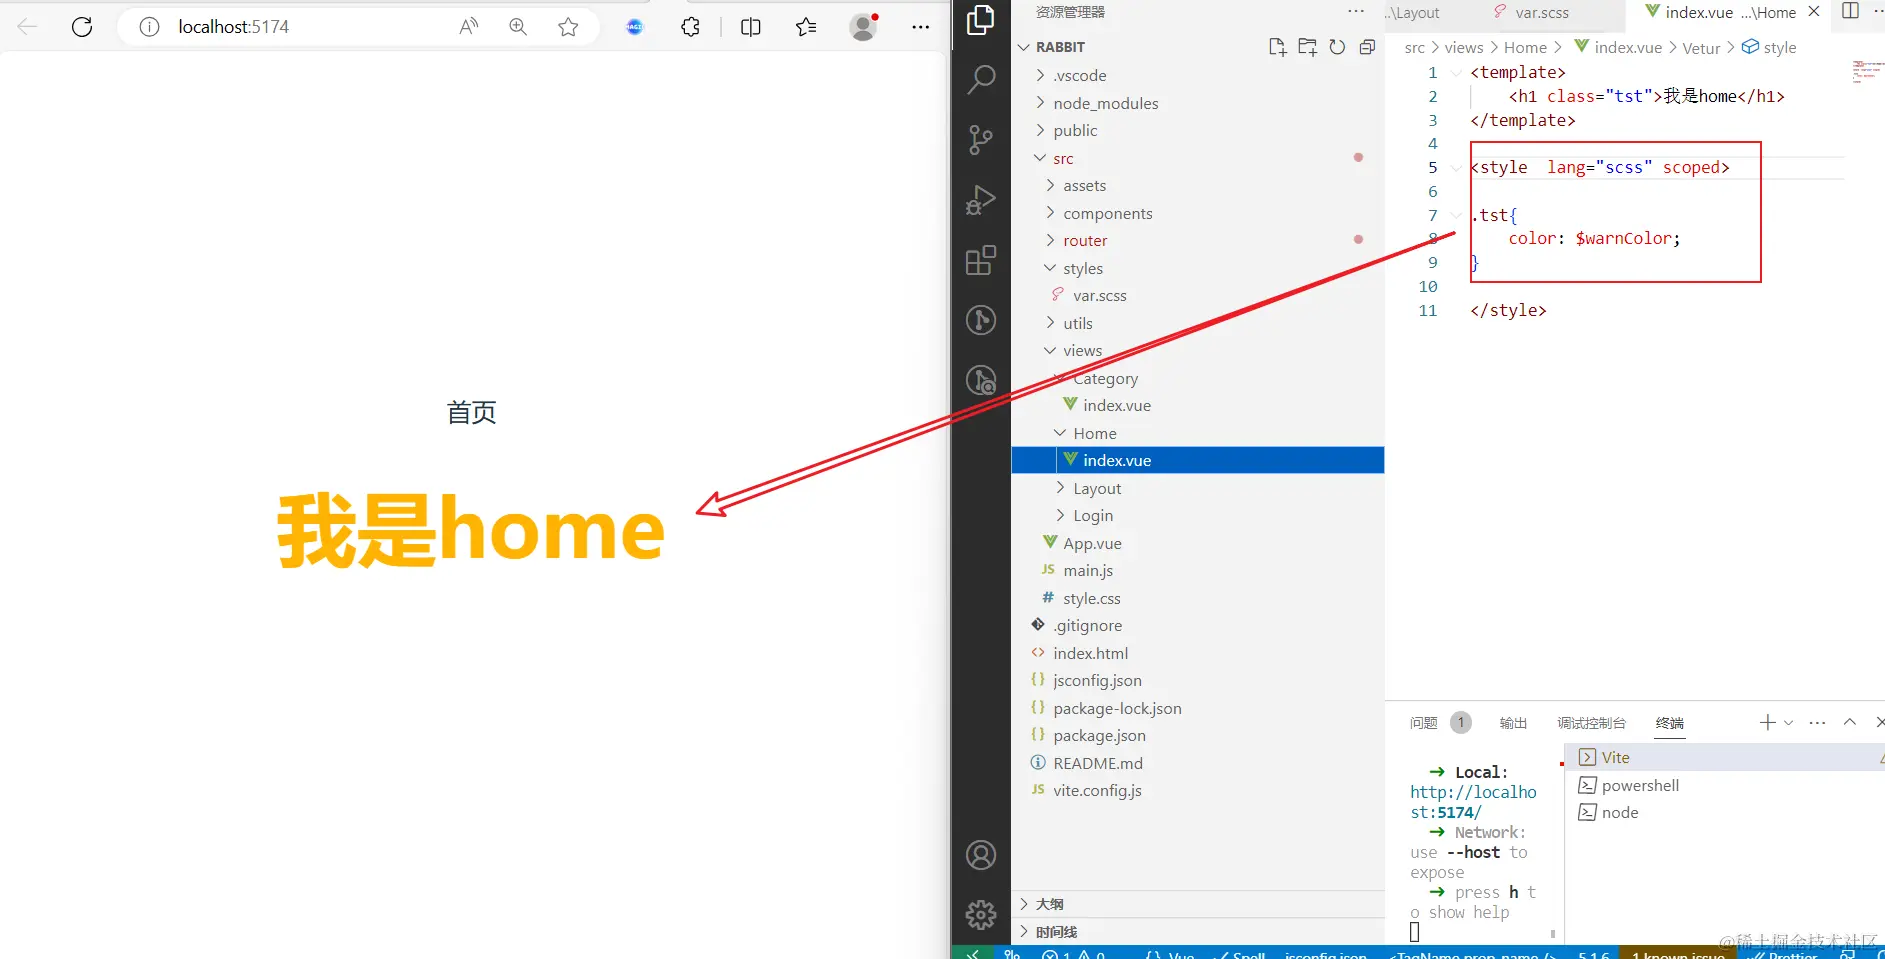Select the powershell terminal instance

(x=1725, y=786)
